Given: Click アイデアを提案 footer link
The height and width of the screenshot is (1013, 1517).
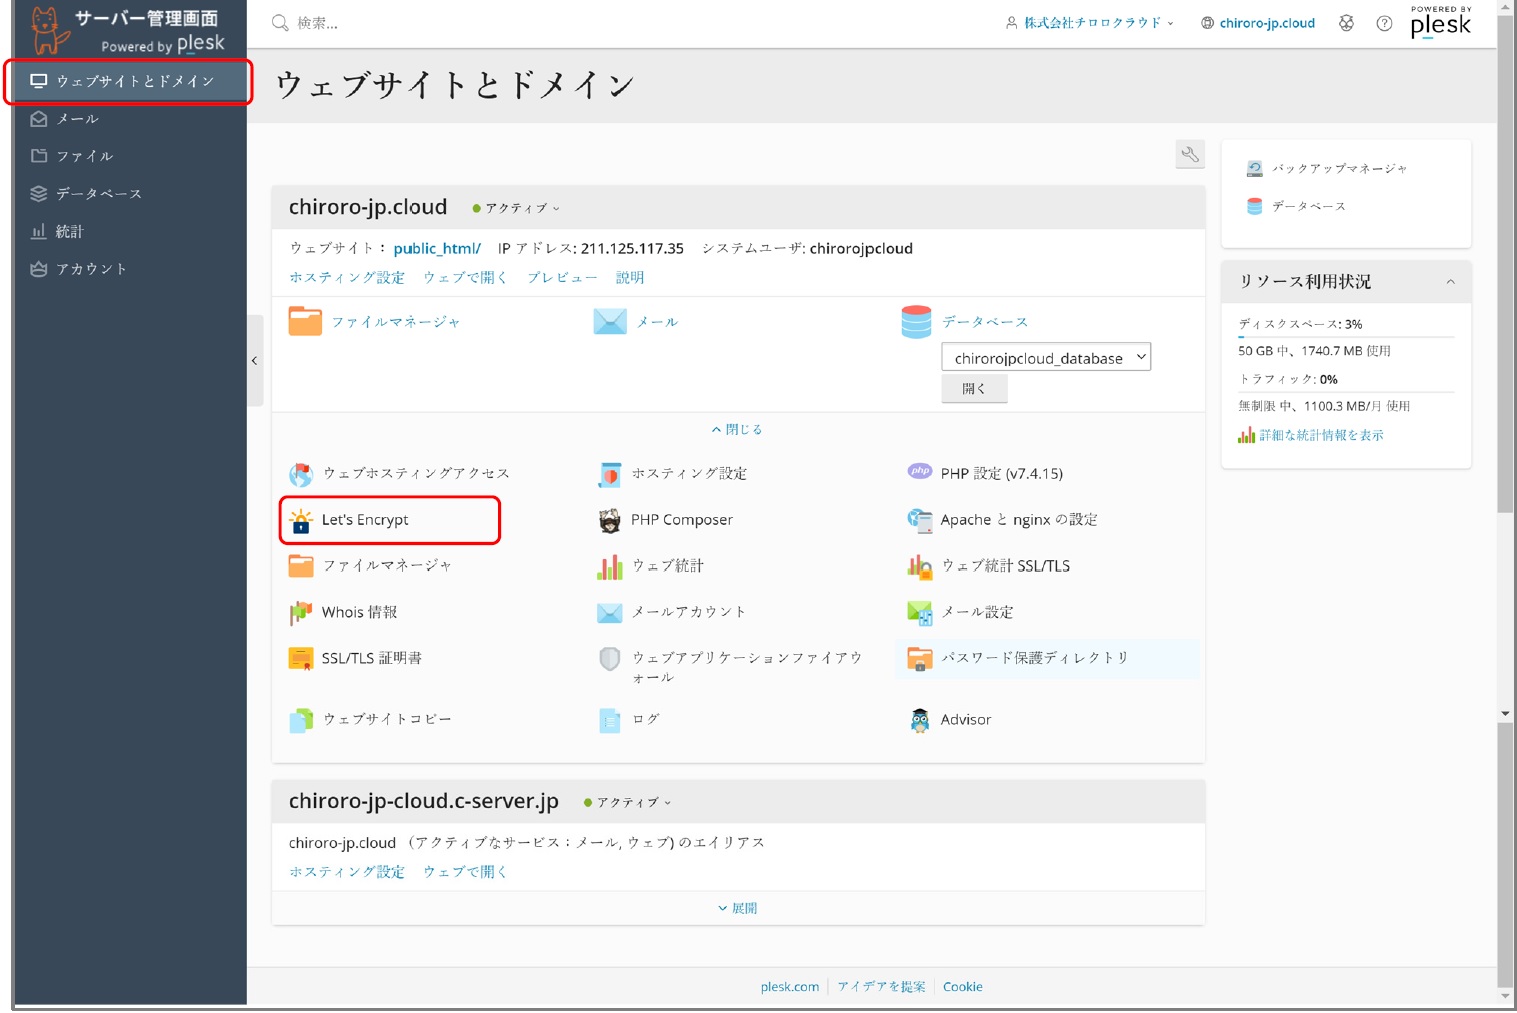Looking at the screenshot, I should pos(881,986).
